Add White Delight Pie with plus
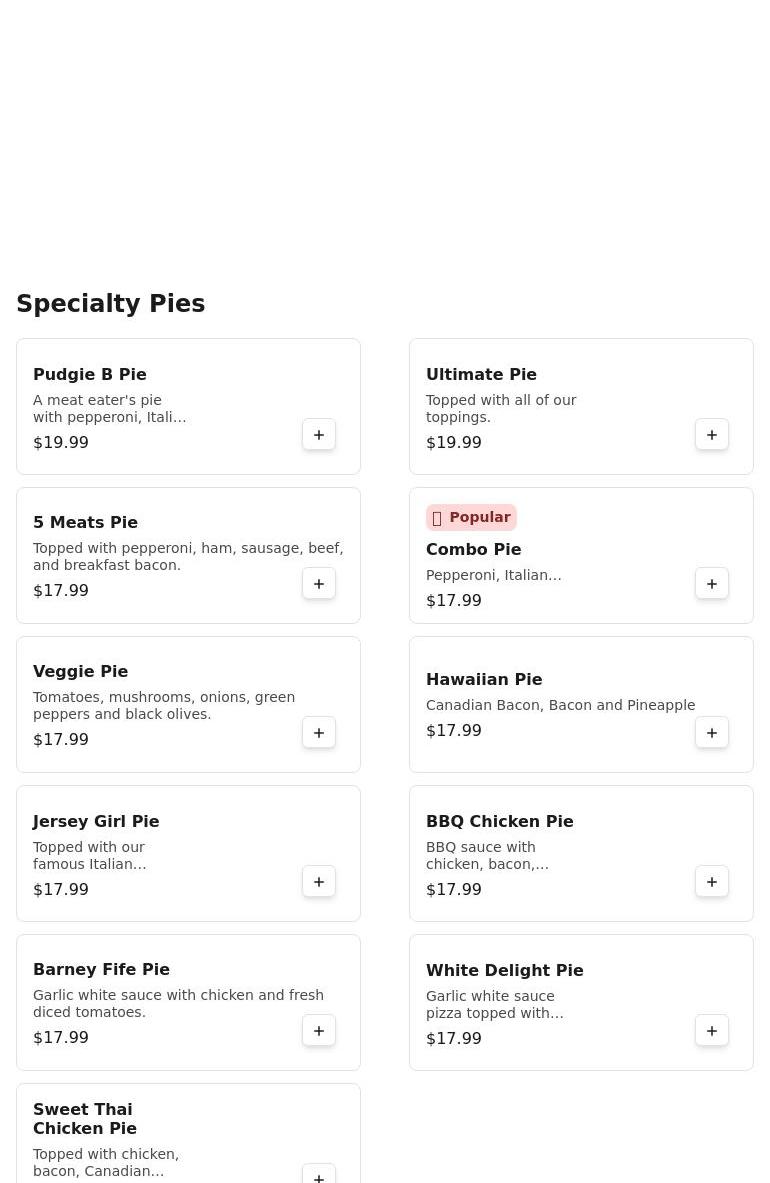Screen dimensions: 770x1183 tap(712, 1031)
